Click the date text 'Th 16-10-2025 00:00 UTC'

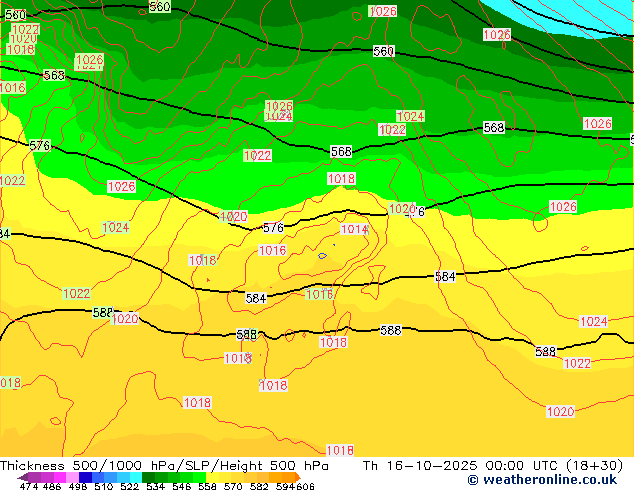[459, 465]
